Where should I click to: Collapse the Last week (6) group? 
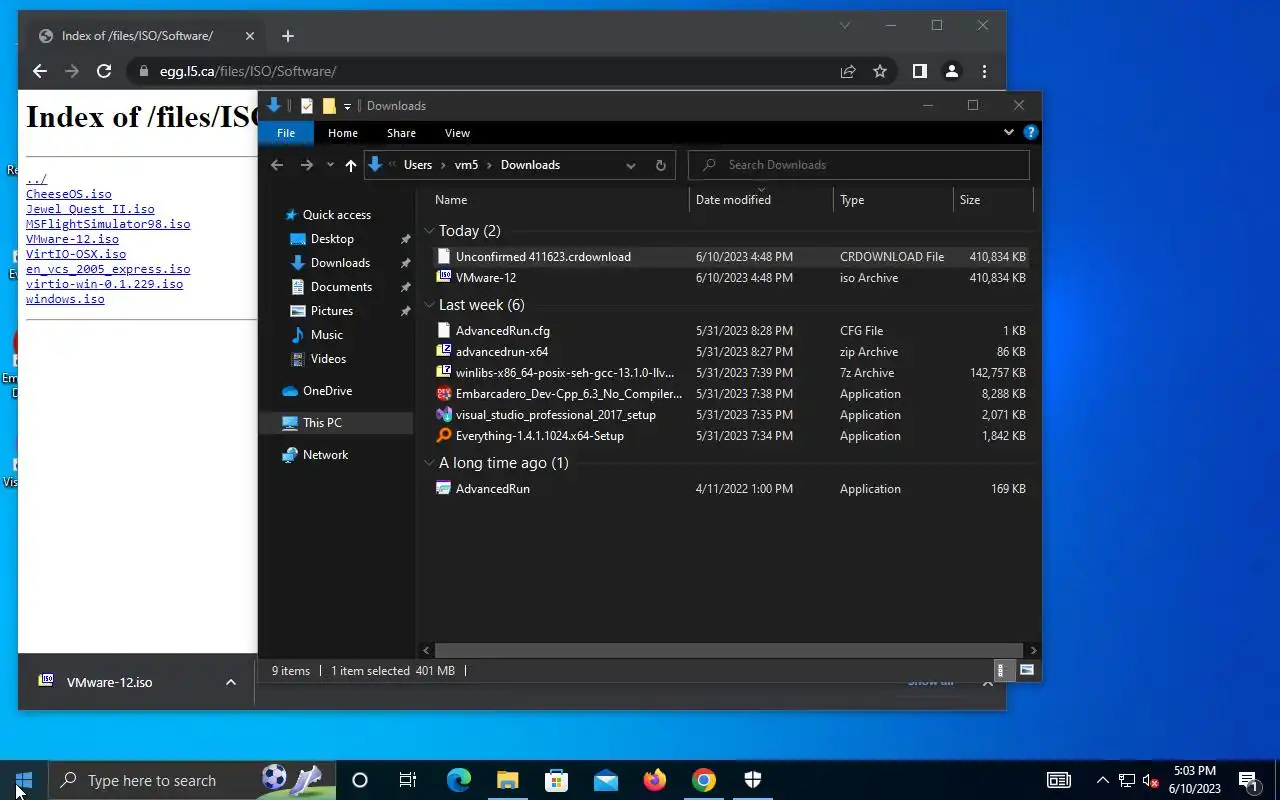point(429,305)
